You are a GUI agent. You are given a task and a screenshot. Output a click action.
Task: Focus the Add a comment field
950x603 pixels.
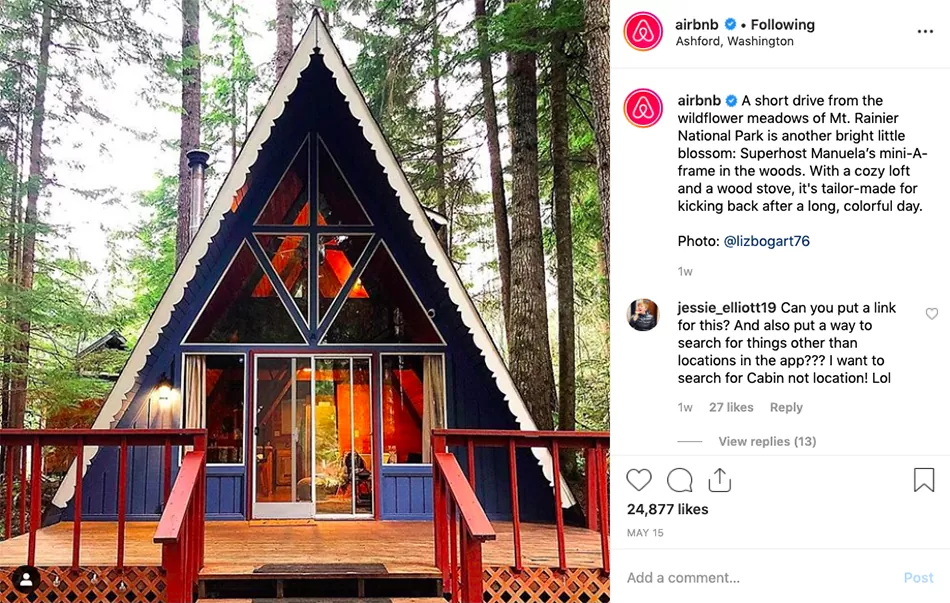[x=757, y=578]
